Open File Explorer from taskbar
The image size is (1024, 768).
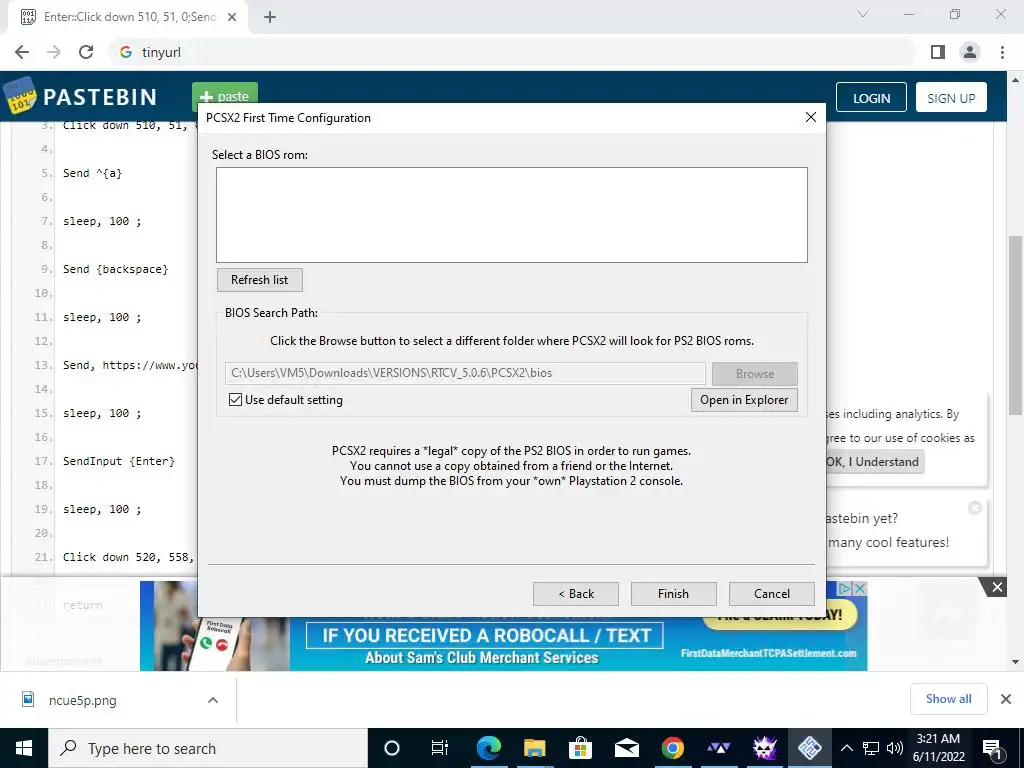pyautogui.click(x=534, y=748)
